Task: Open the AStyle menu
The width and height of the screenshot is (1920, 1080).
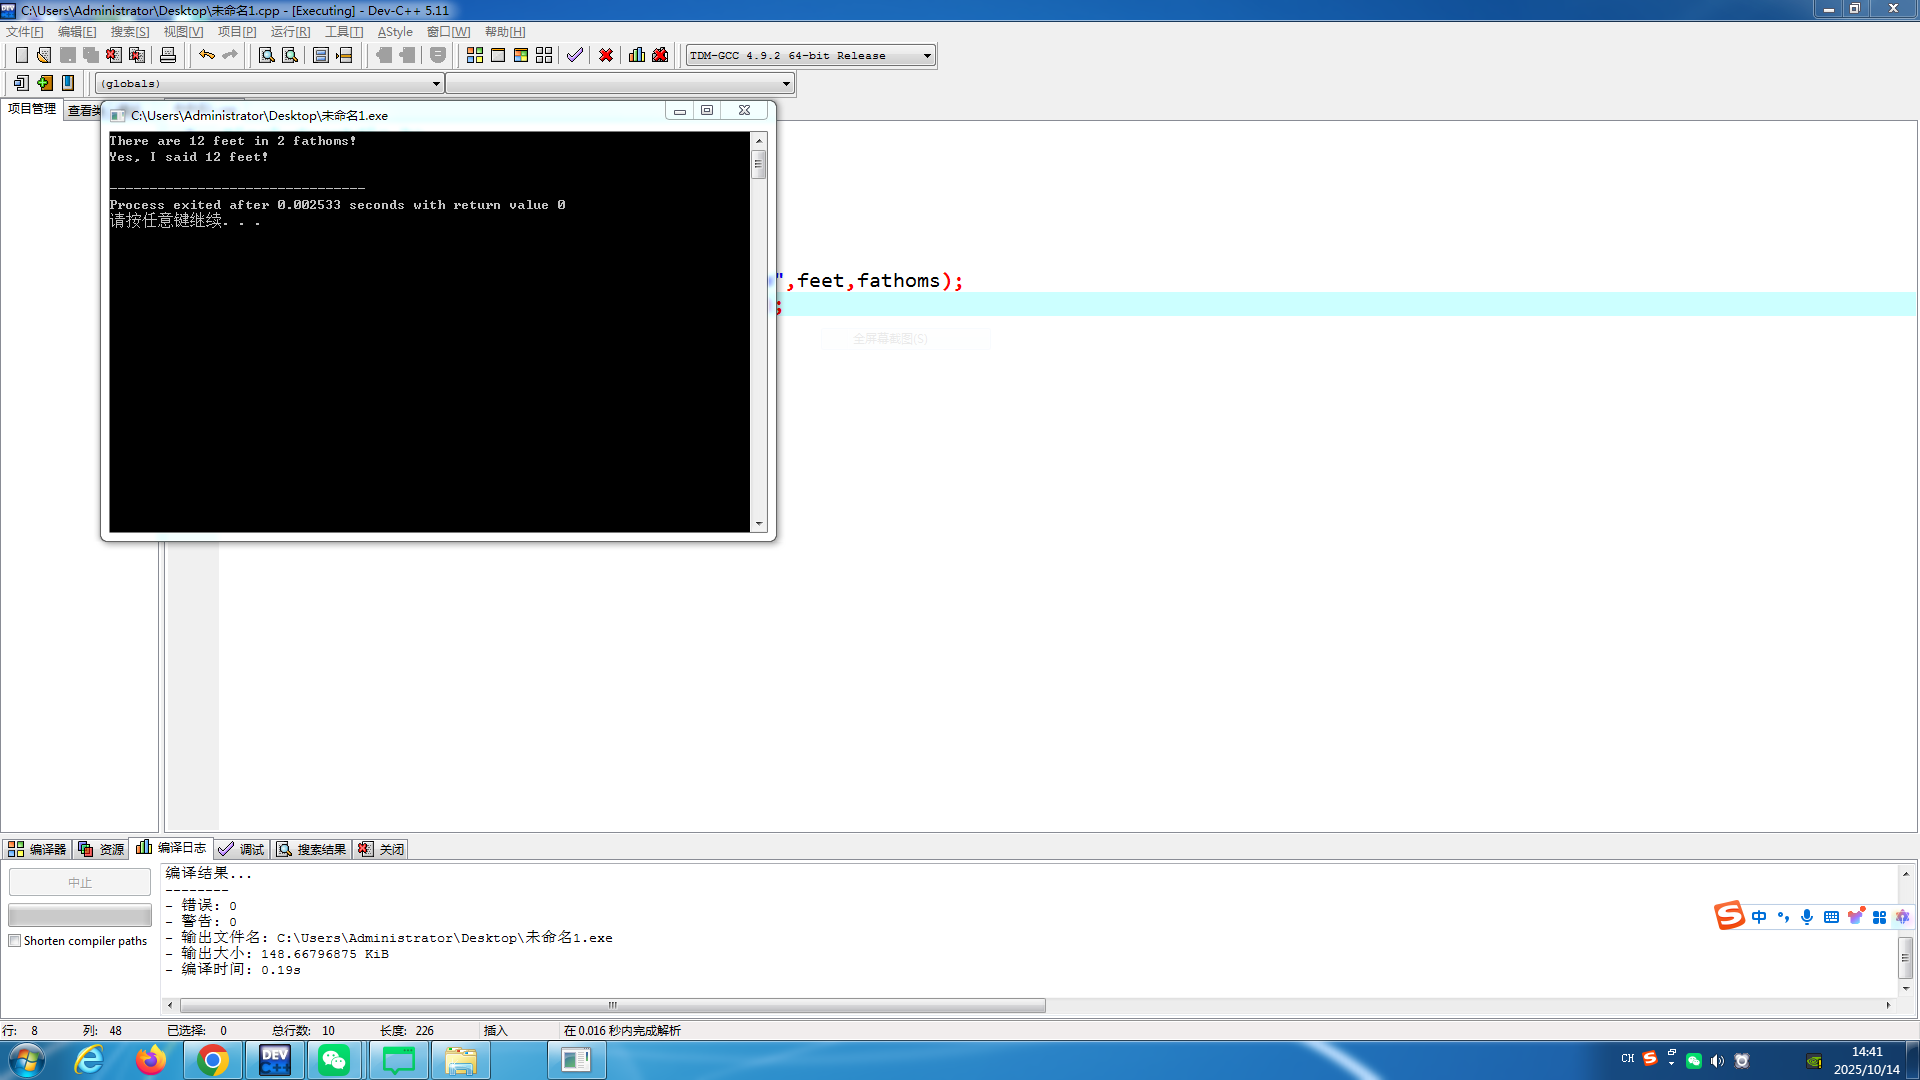Action: click(395, 32)
